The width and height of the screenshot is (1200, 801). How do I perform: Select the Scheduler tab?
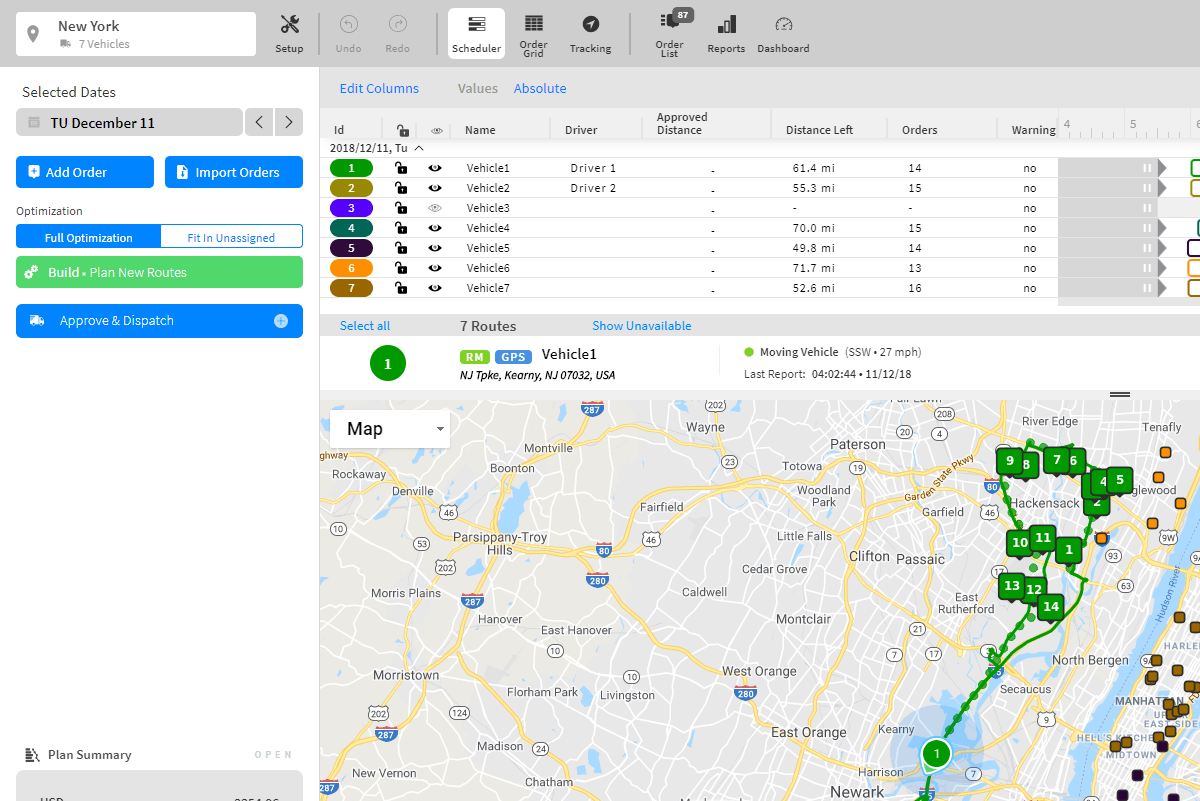click(x=476, y=33)
